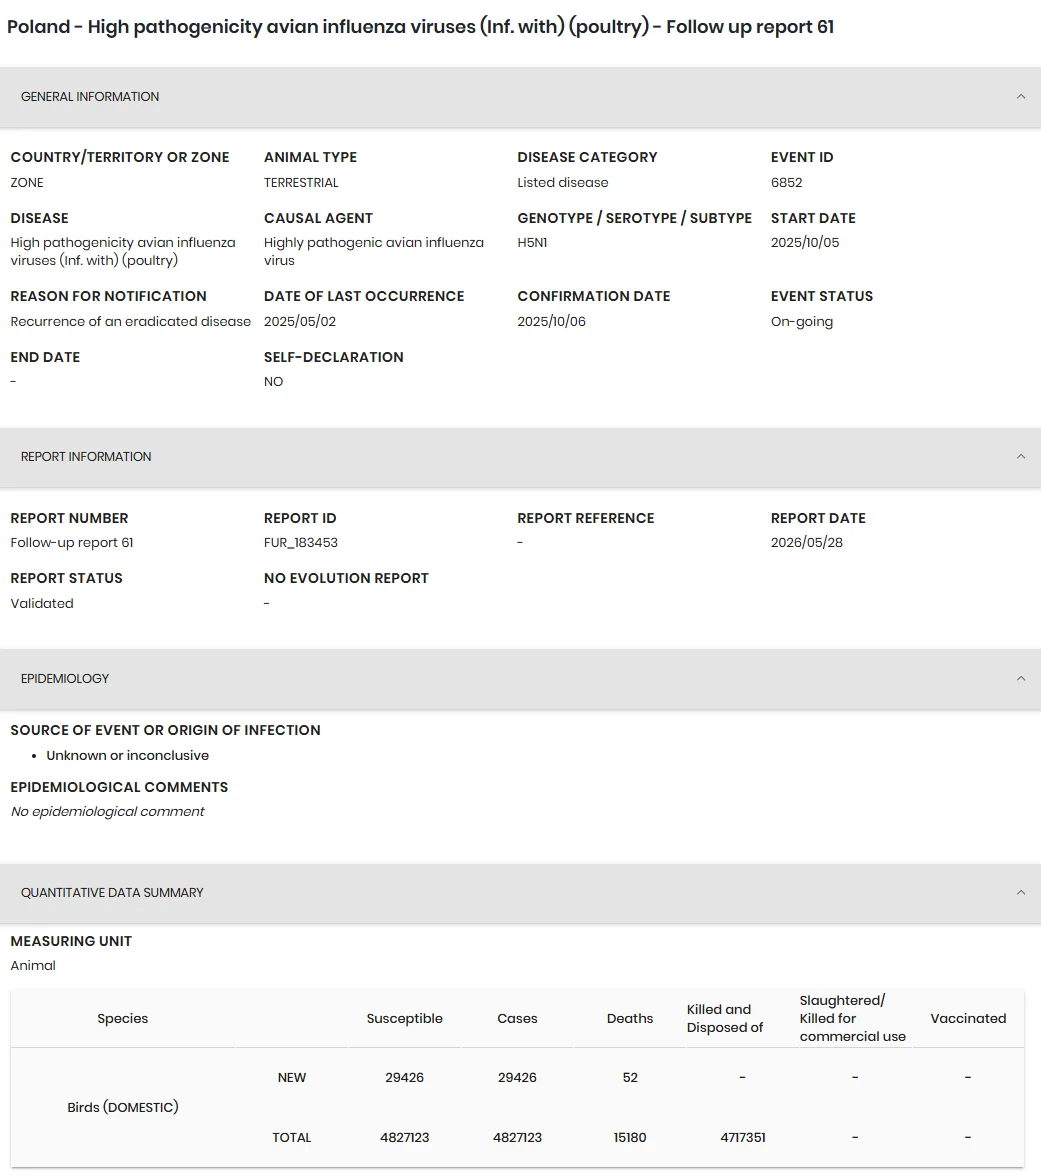Click the report ID FUR_183453 value
This screenshot has width=1041, height=1176.
coord(301,542)
